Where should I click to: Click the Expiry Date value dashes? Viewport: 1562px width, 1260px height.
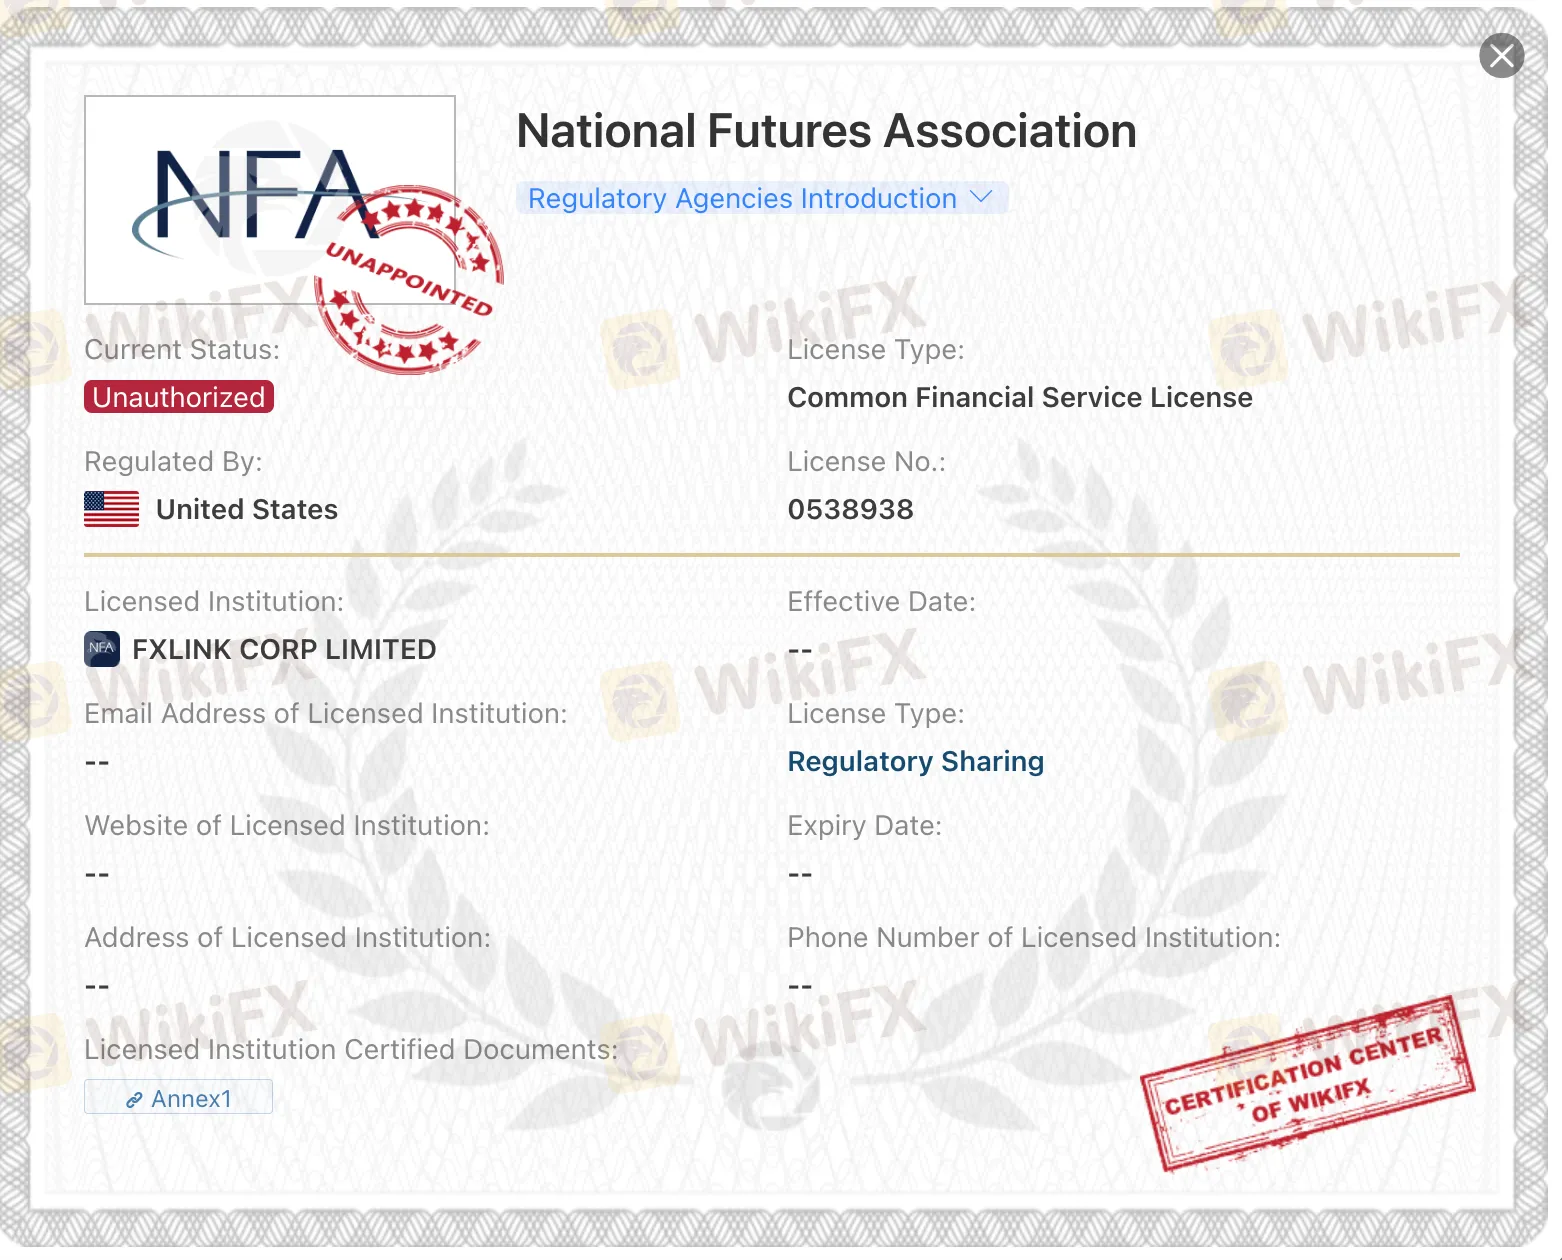point(799,875)
